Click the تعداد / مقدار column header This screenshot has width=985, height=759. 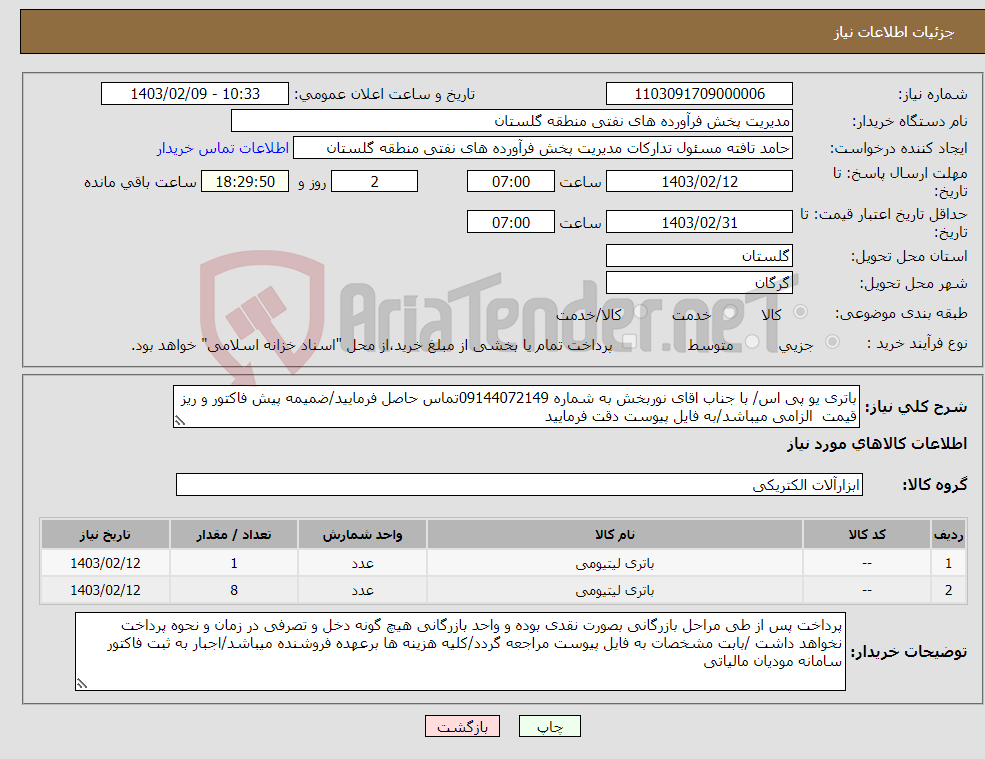(234, 534)
